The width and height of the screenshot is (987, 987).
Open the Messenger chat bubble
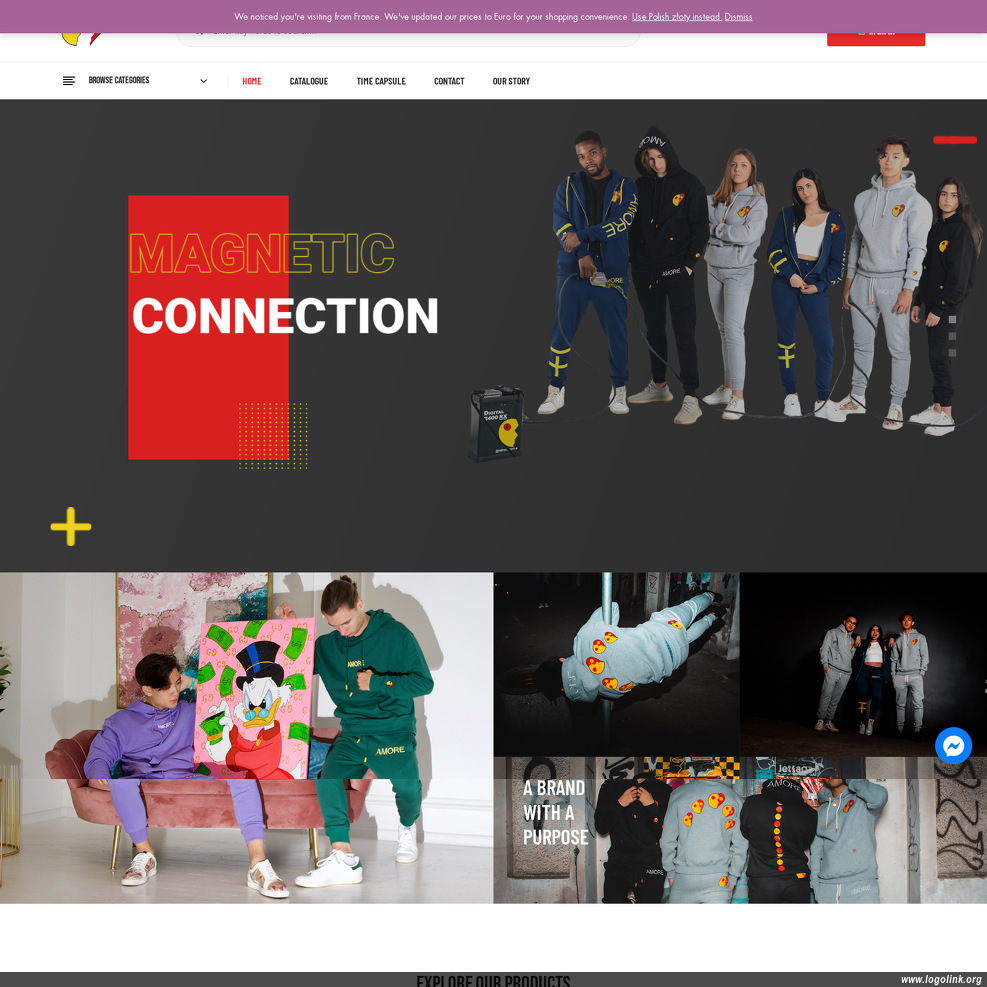pos(953,746)
